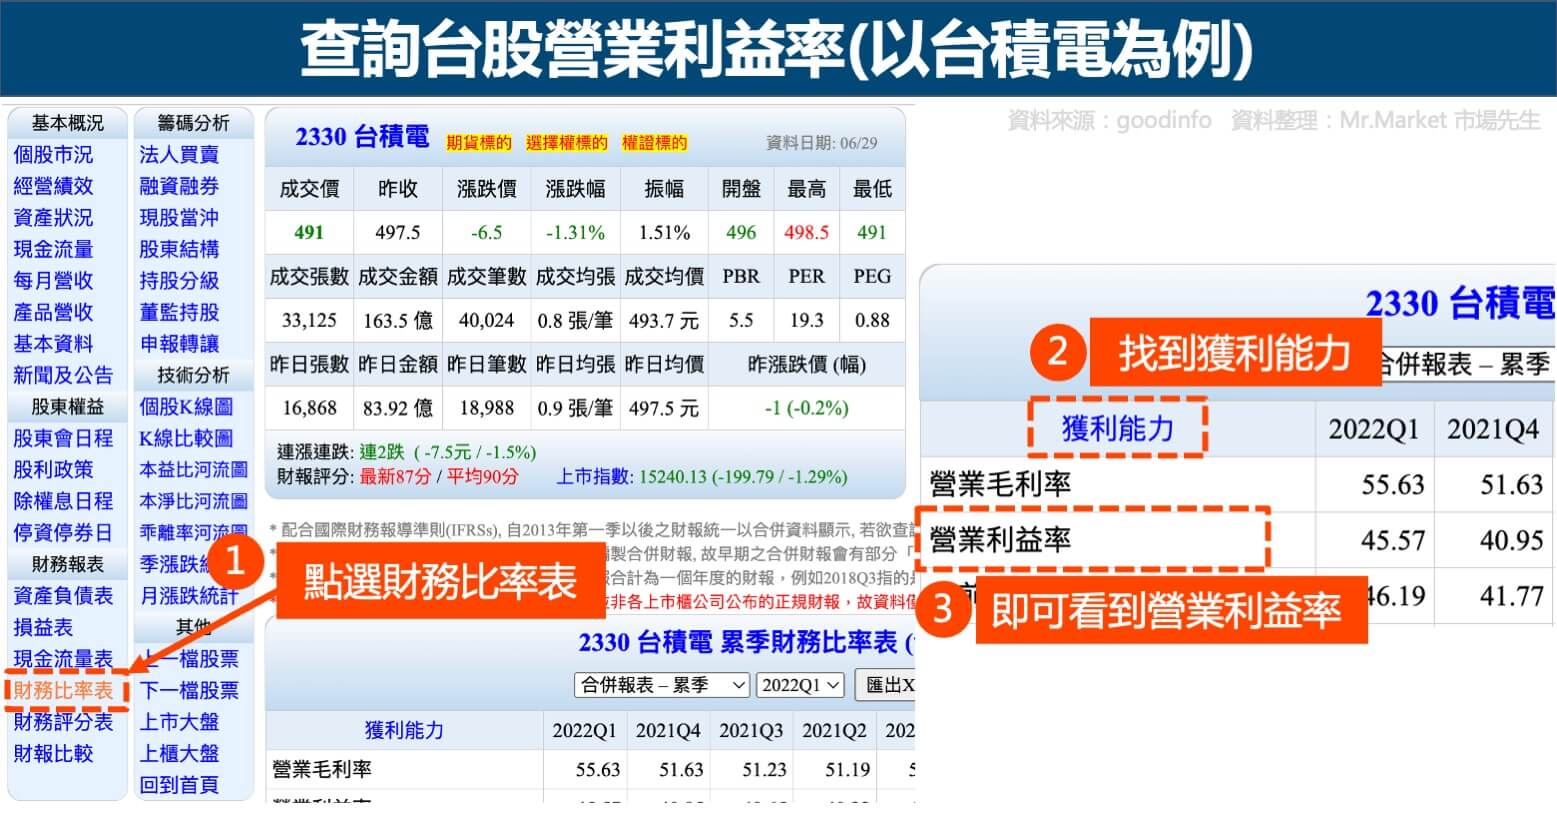The width and height of the screenshot is (1557, 815).
Task: Open the 產品營收 link
Action: coord(53,312)
